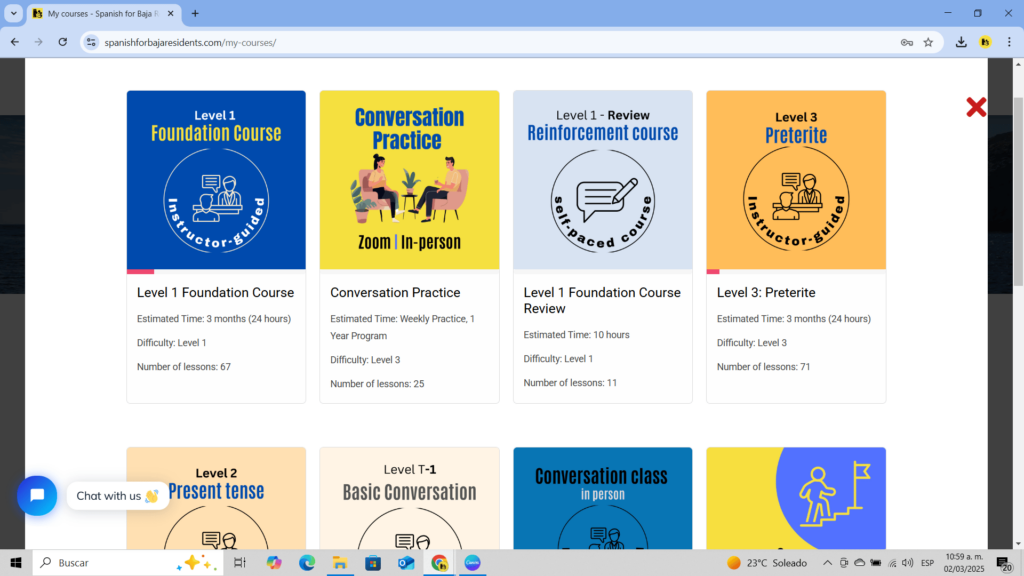The image size is (1024, 576).
Task: Open the chat bubble icon
Action: click(x=37, y=496)
